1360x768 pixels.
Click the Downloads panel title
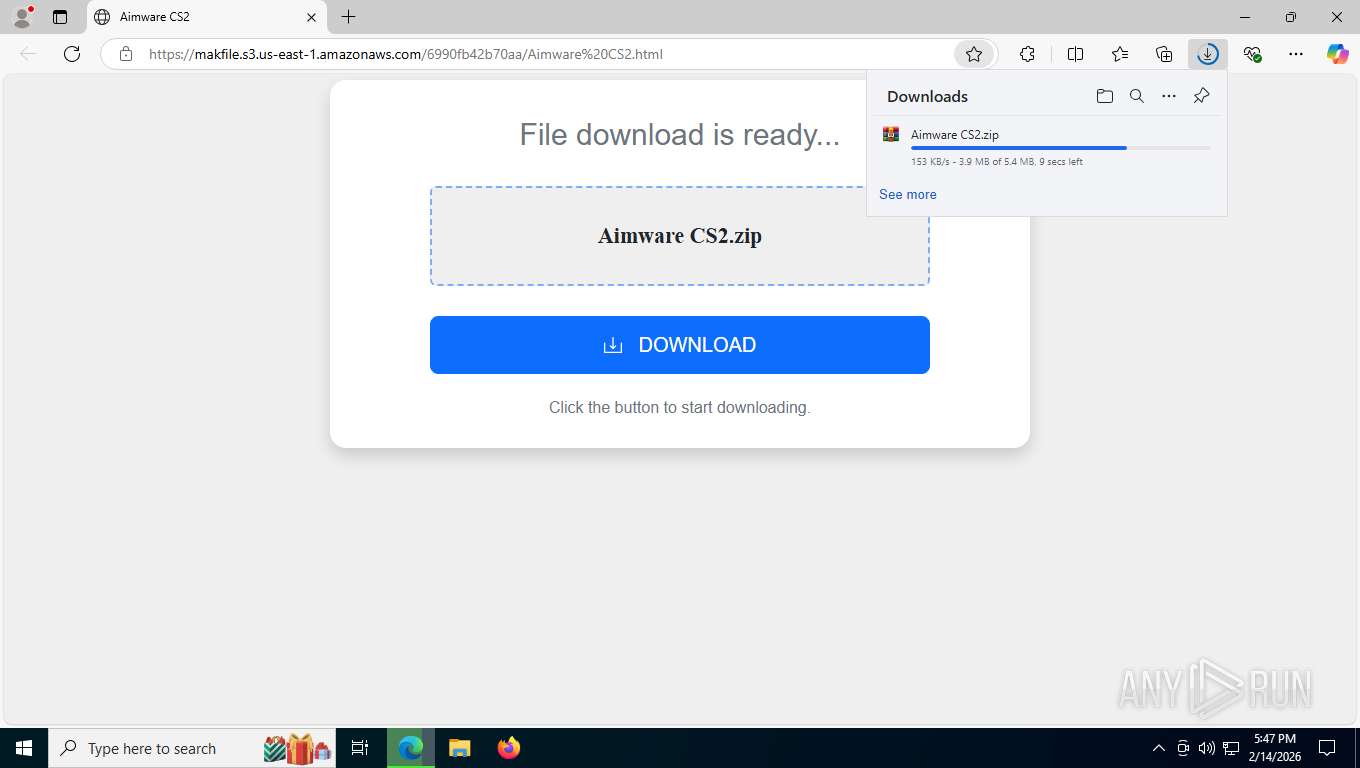(927, 96)
